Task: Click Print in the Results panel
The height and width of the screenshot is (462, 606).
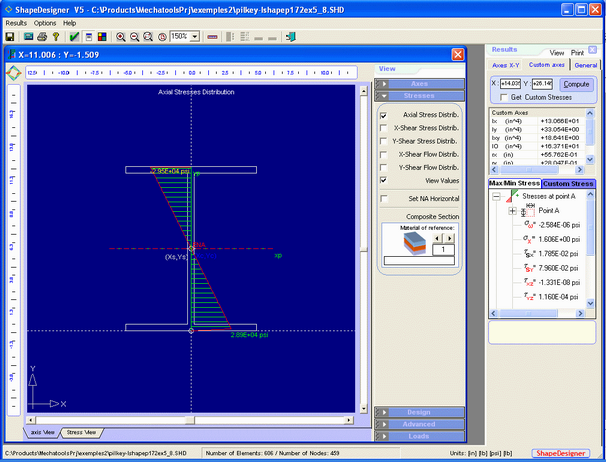Action: pyautogui.click(x=577, y=53)
